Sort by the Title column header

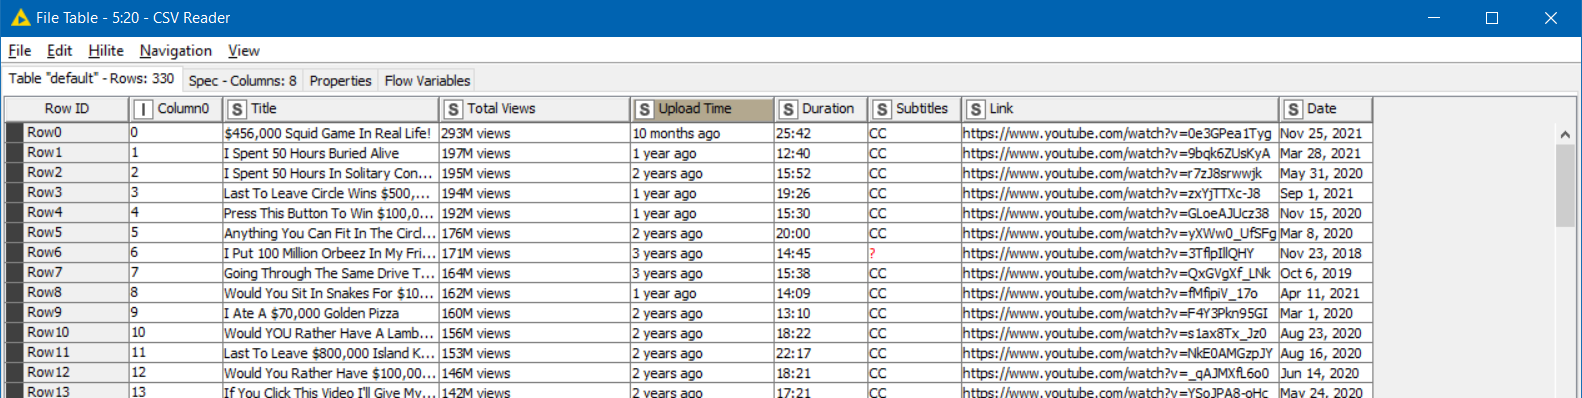[331, 109]
